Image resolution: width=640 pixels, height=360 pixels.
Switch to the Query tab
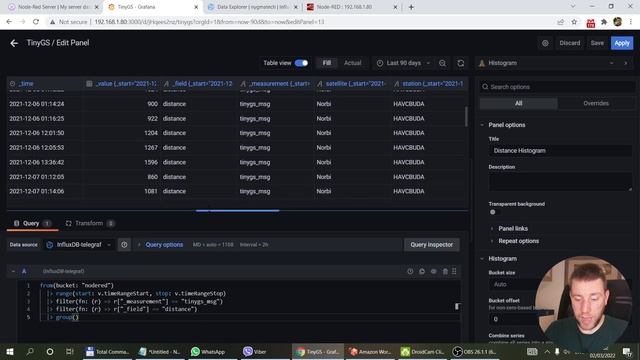(32, 223)
